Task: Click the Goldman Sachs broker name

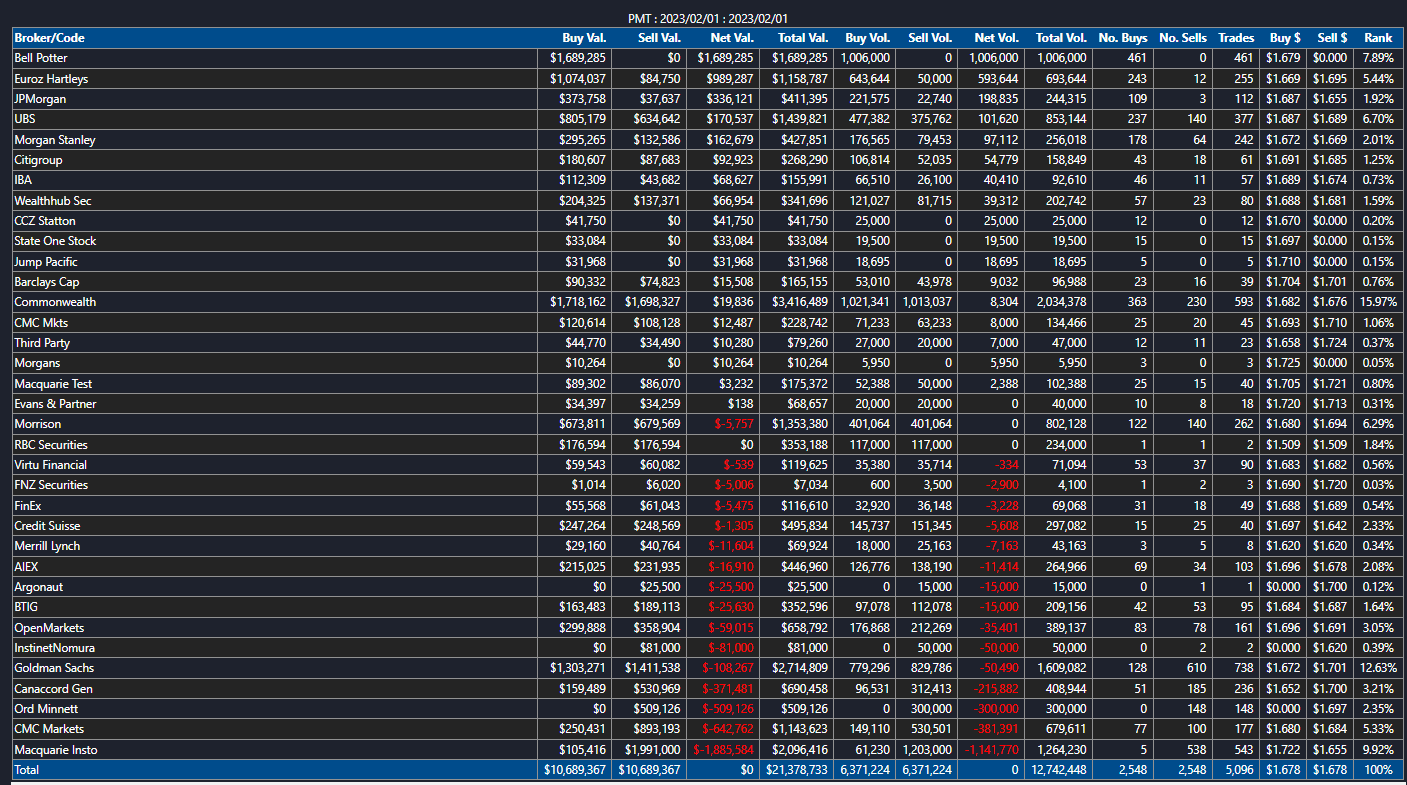Action: click(x=54, y=668)
